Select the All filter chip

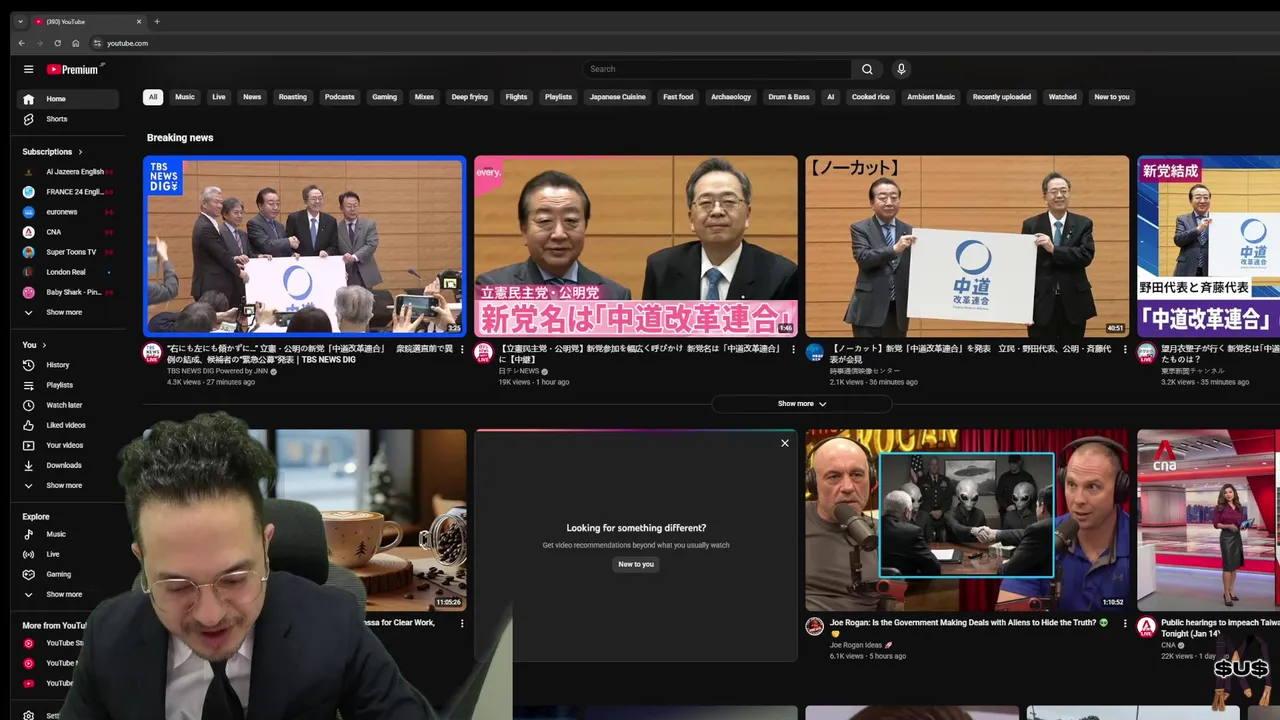(x=153, y=97)
